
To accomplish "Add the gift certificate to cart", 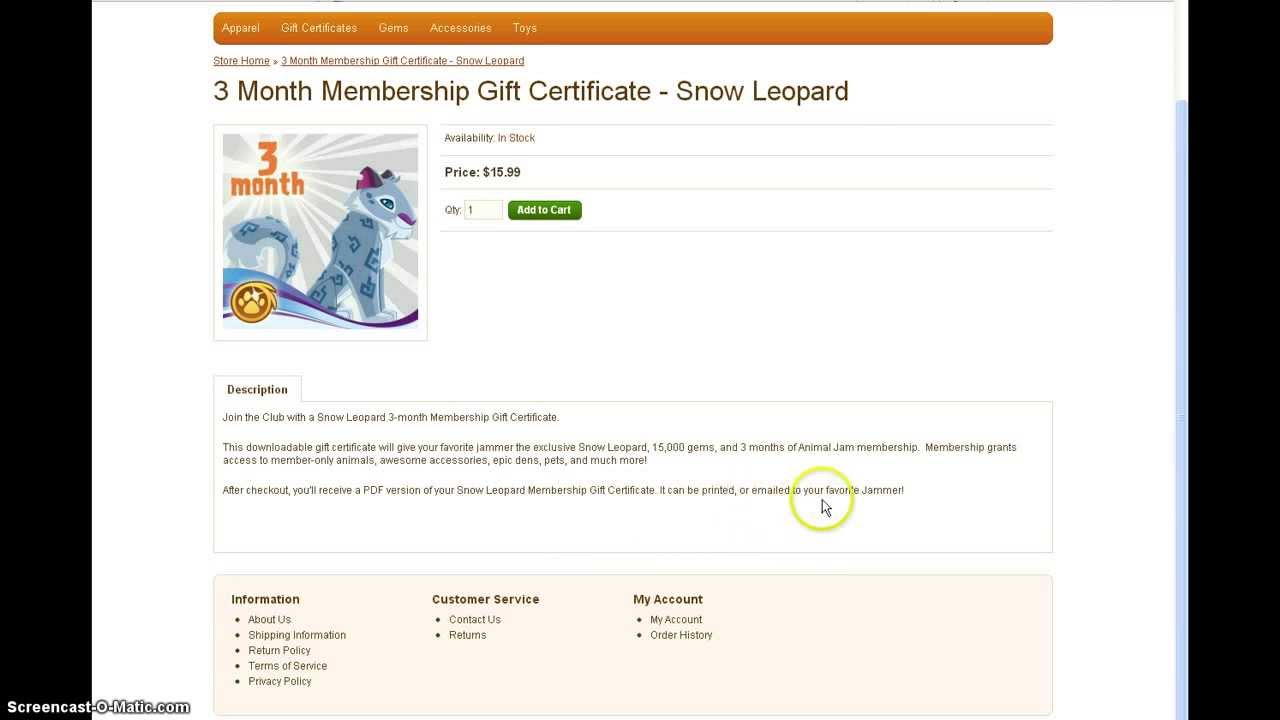I will (x=545, y=210).
